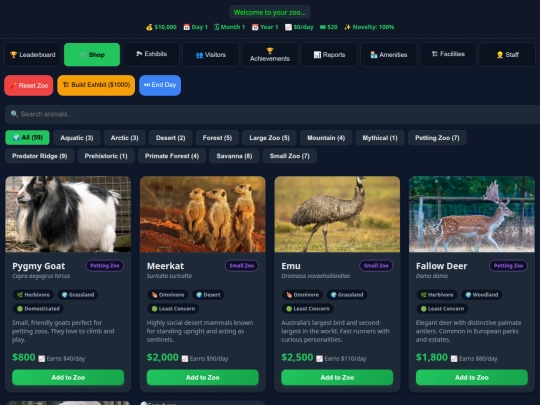540x405 pixels.
Task: Click Fallow Deer's Petting Zoo badge
Action: (x=508, y=266)
